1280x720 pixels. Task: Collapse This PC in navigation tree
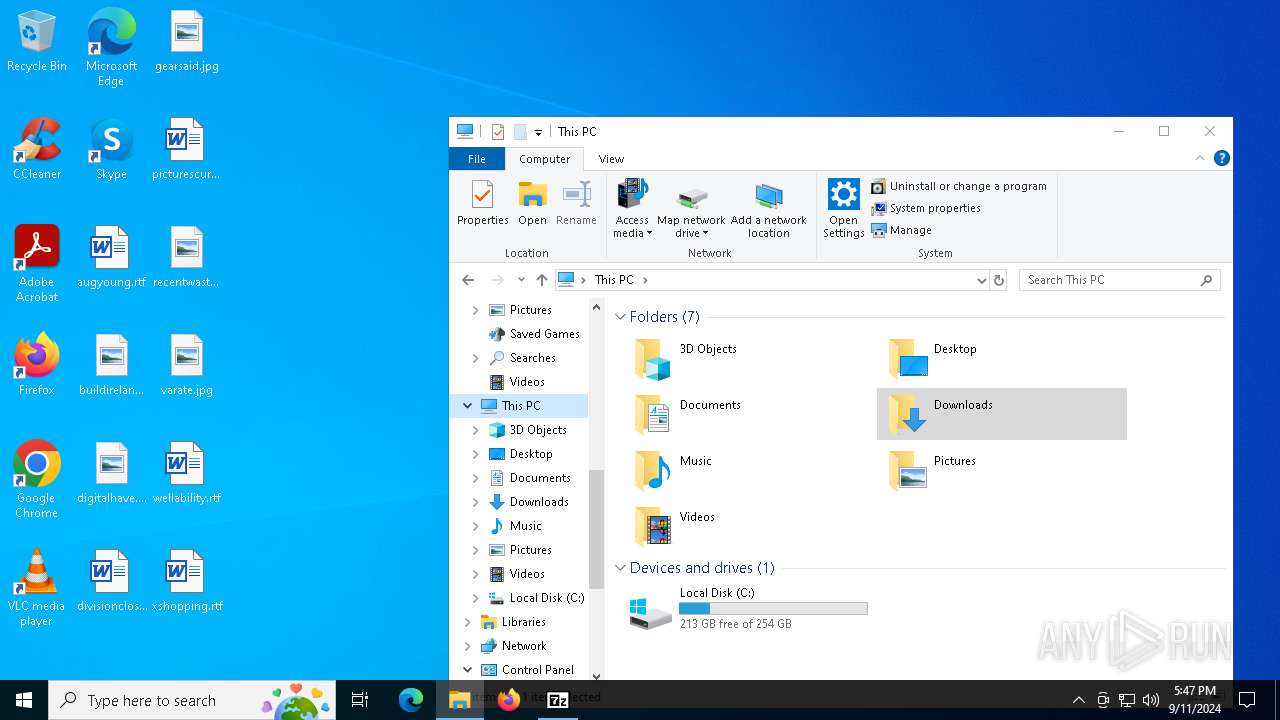point(467,406)
